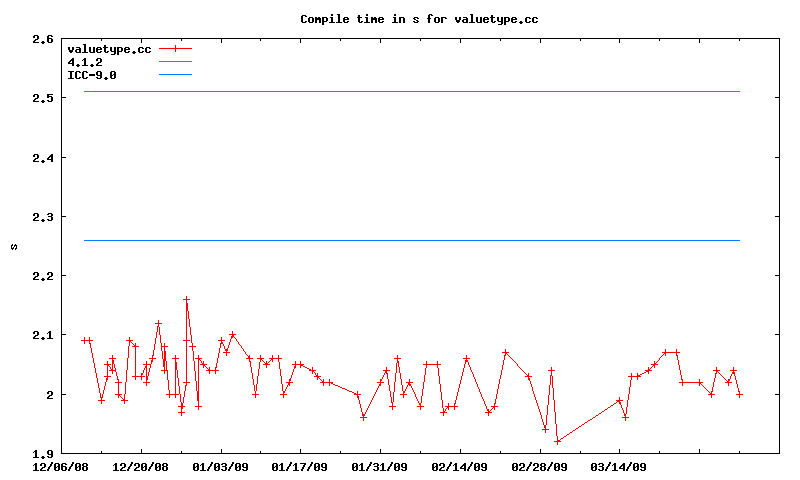Click the y-axis unit label 's'

pos(14,246)
